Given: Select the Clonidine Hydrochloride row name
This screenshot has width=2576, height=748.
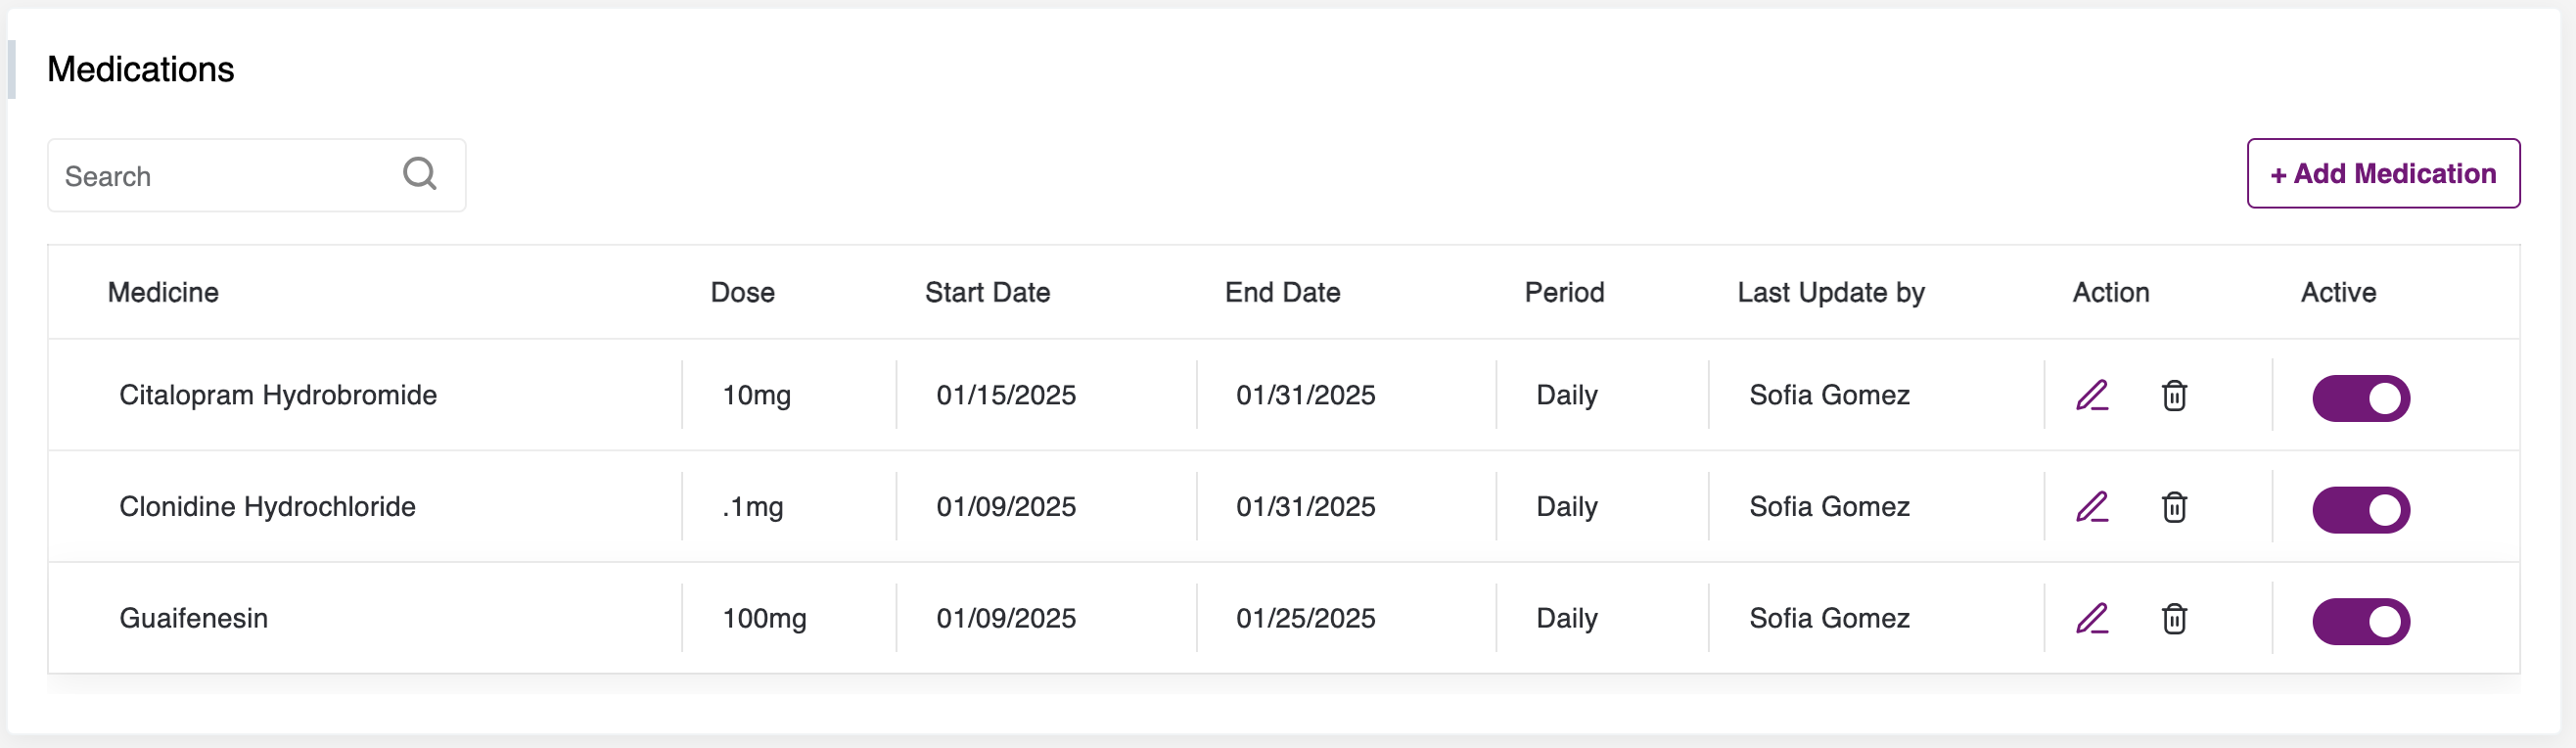Looking at the screenshot, I should 267,507.
